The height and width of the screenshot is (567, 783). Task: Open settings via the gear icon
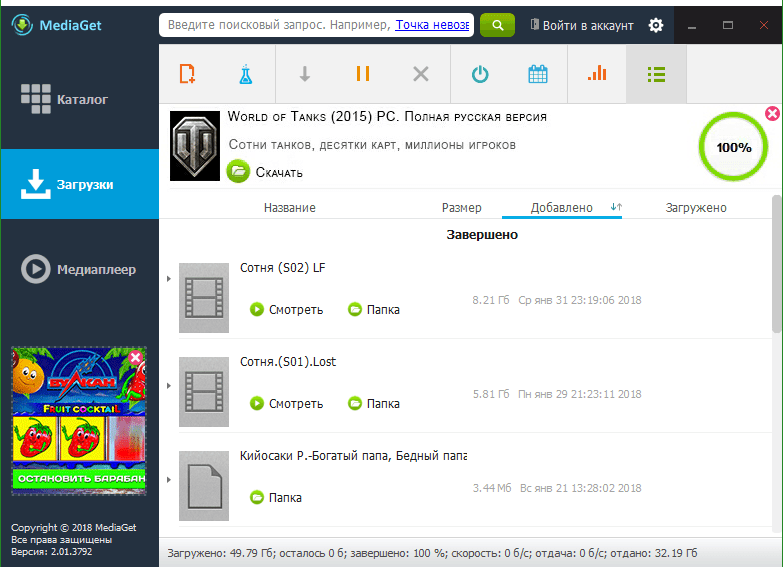656,25
